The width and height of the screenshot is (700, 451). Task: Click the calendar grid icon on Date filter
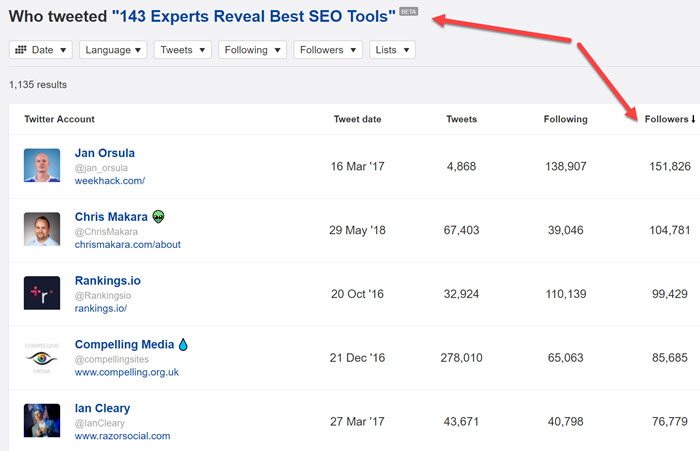click(x=21, y=49)
